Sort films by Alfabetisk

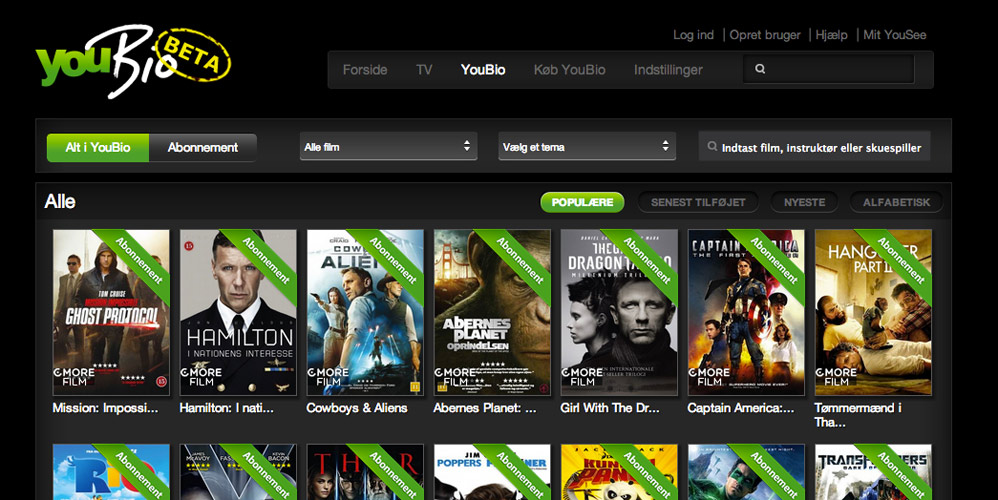click(896, 202)
